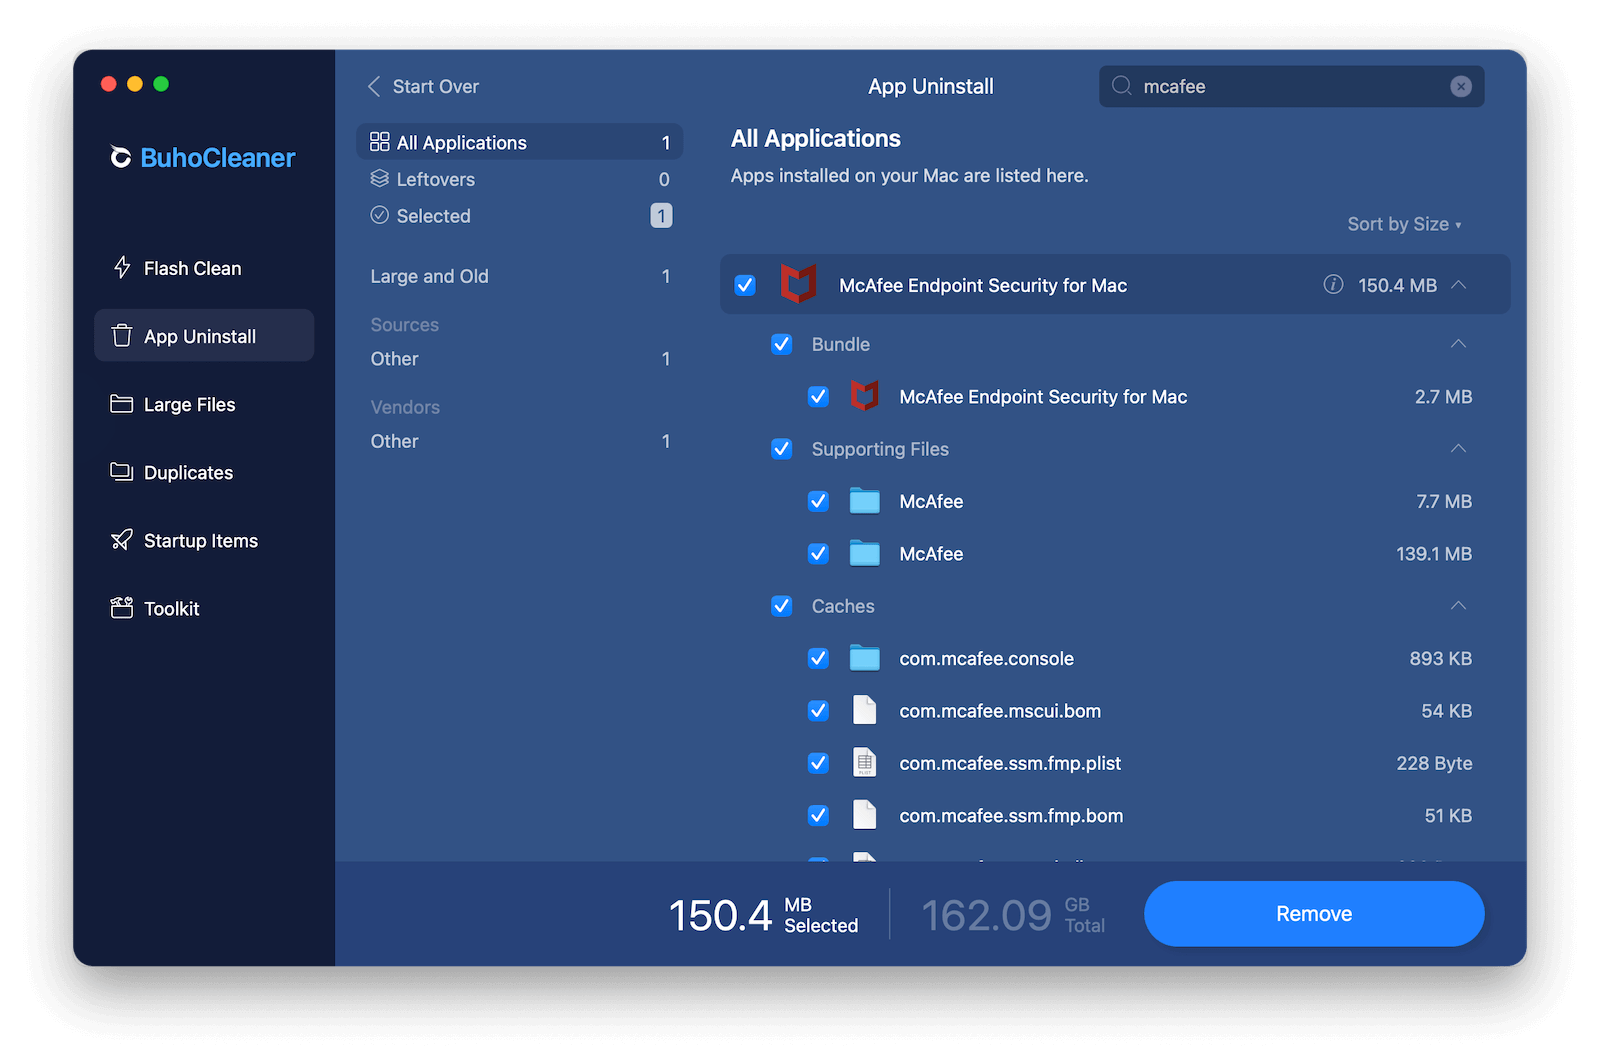Click the Start Over back chevron
The height and width of the screenshot is (1063, 1600).
pyautogui.click(x=374, y=86)
